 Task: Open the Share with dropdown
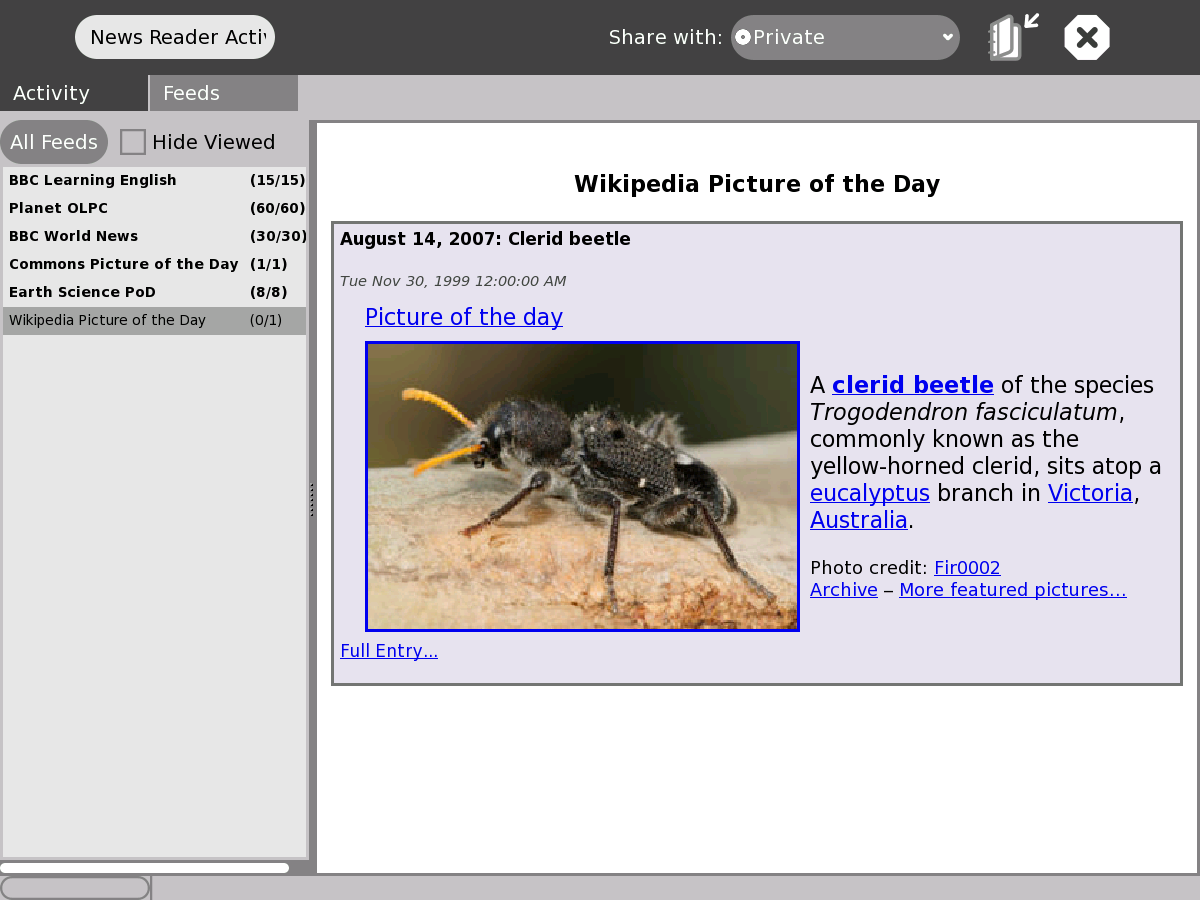click(x=845, y=38)
